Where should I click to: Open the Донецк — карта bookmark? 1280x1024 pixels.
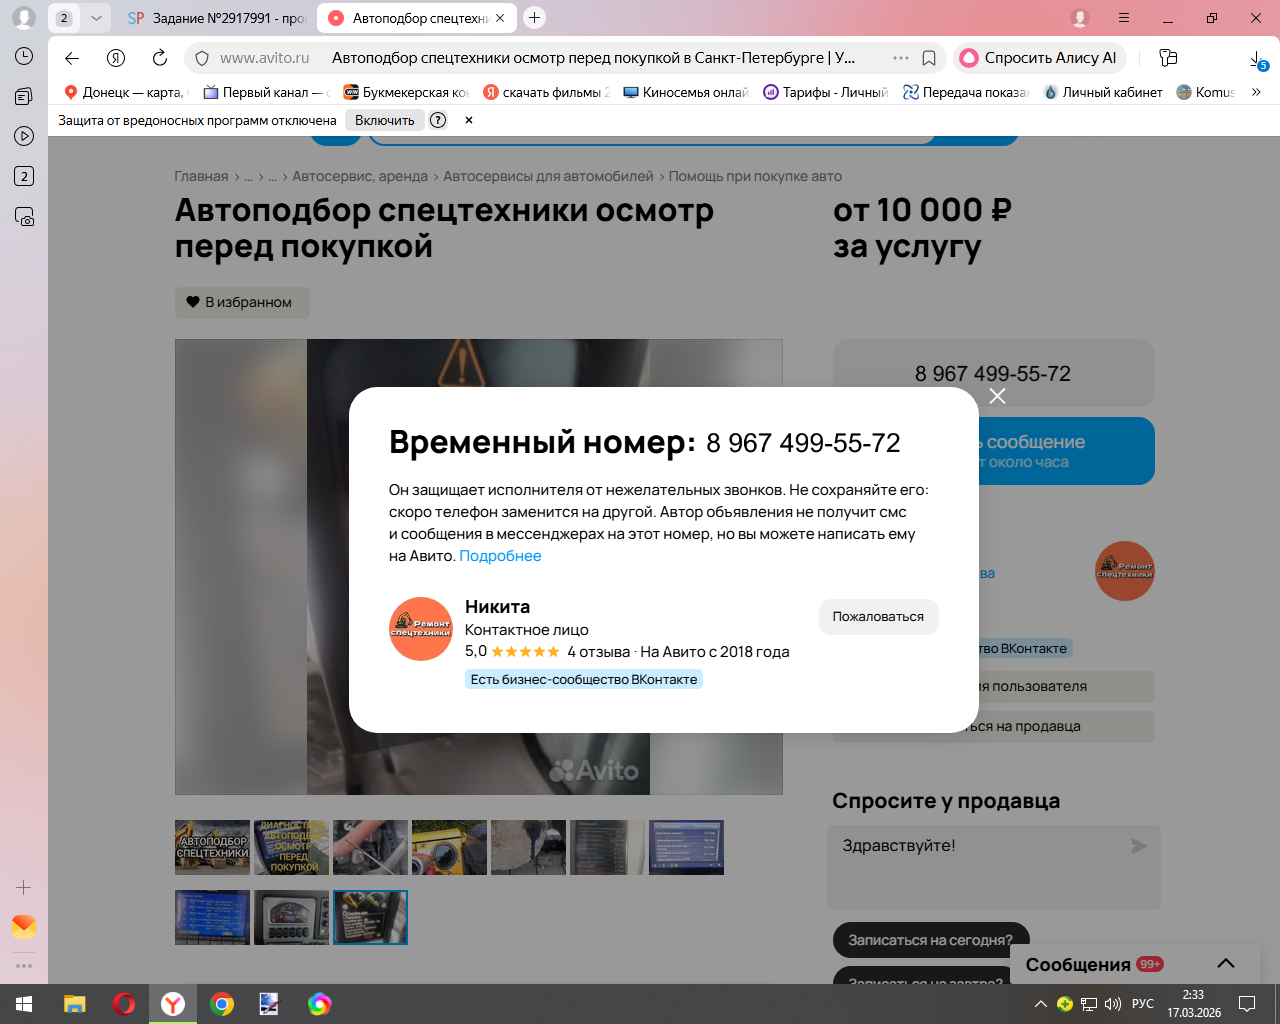tap(125, 92)
